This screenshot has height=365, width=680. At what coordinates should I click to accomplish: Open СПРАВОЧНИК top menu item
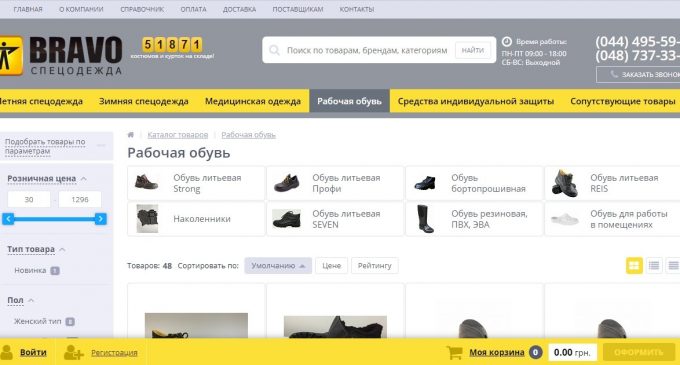[x=142, y=9]
